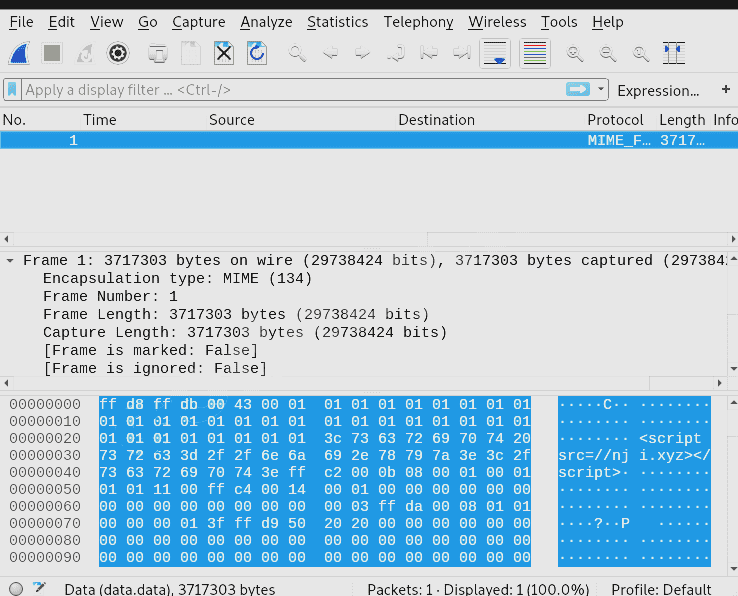This screenshot has width=738, height=596.
Task: Click the expert information circle icon
Action: click(16, 588)
